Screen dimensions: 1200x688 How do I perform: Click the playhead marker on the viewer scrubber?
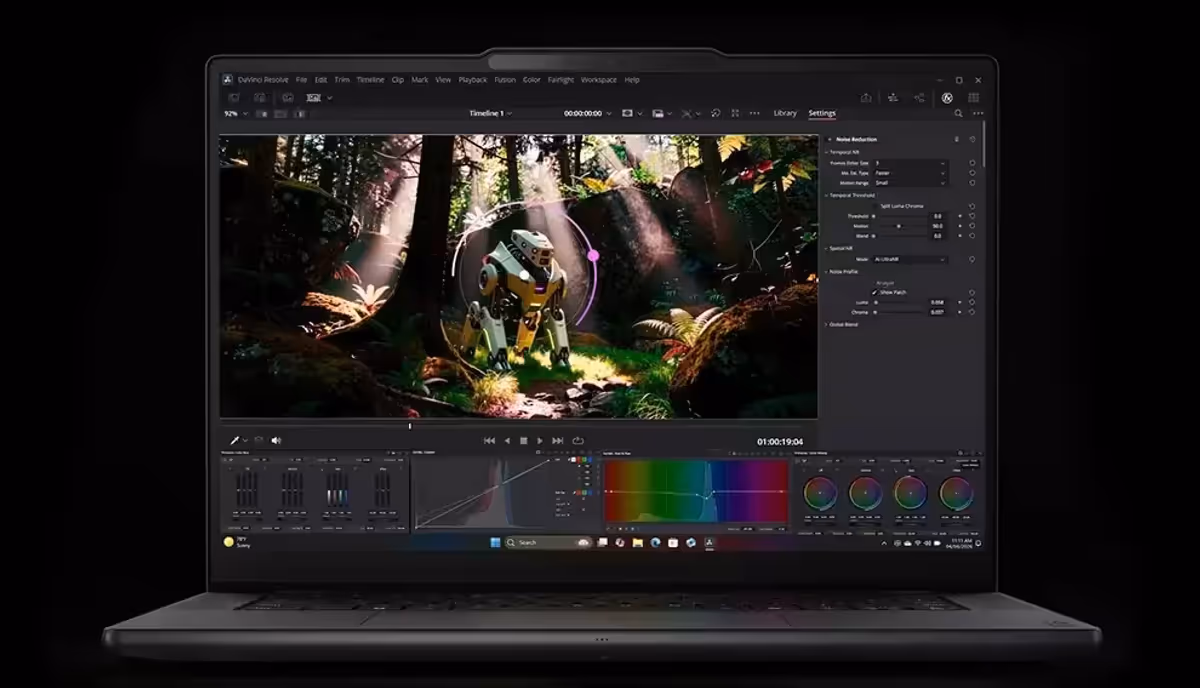click(x=409, y=426)
